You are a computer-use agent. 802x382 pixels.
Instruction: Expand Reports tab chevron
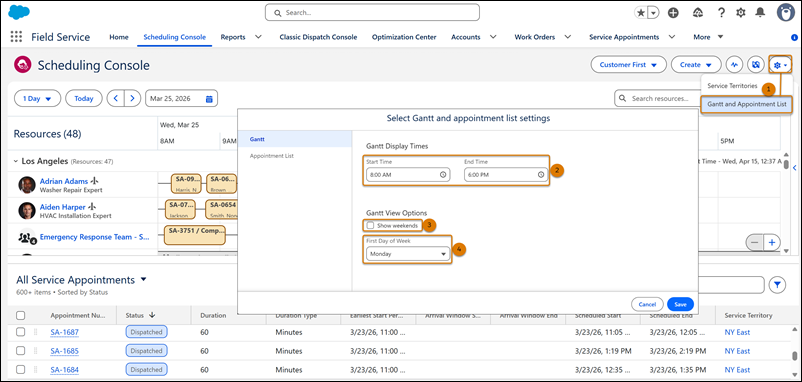pyautogui.click(x=258, y=37)
